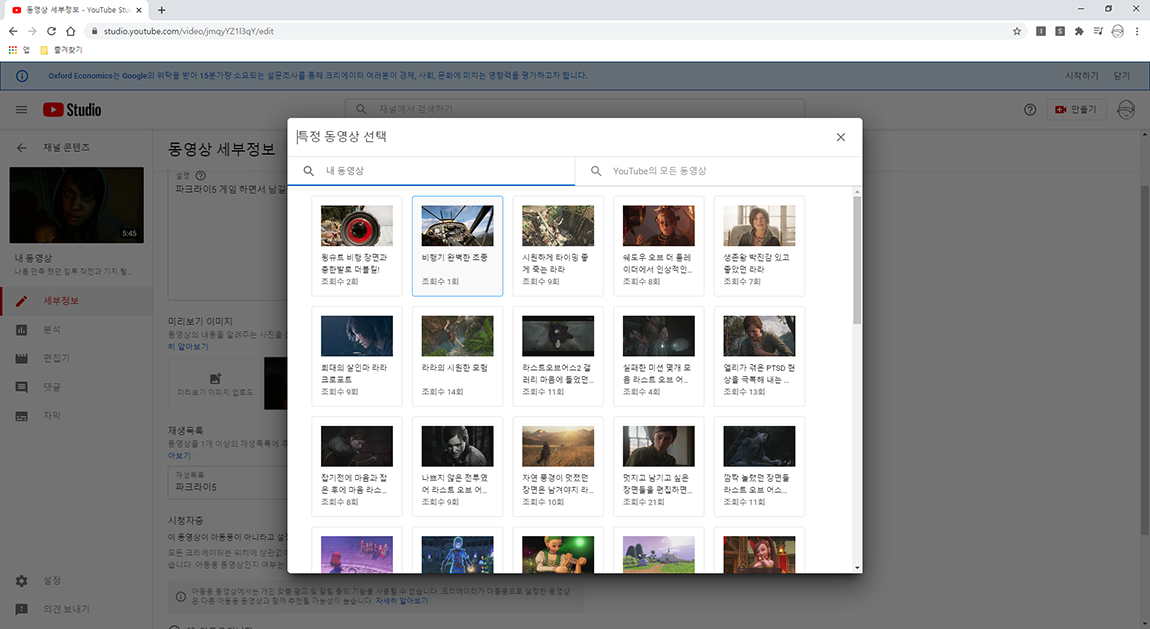Choose video 잡기전에 마음과 잡은 후에 마음
Screen dimensions: 1150x629
[x=356, y=466]
